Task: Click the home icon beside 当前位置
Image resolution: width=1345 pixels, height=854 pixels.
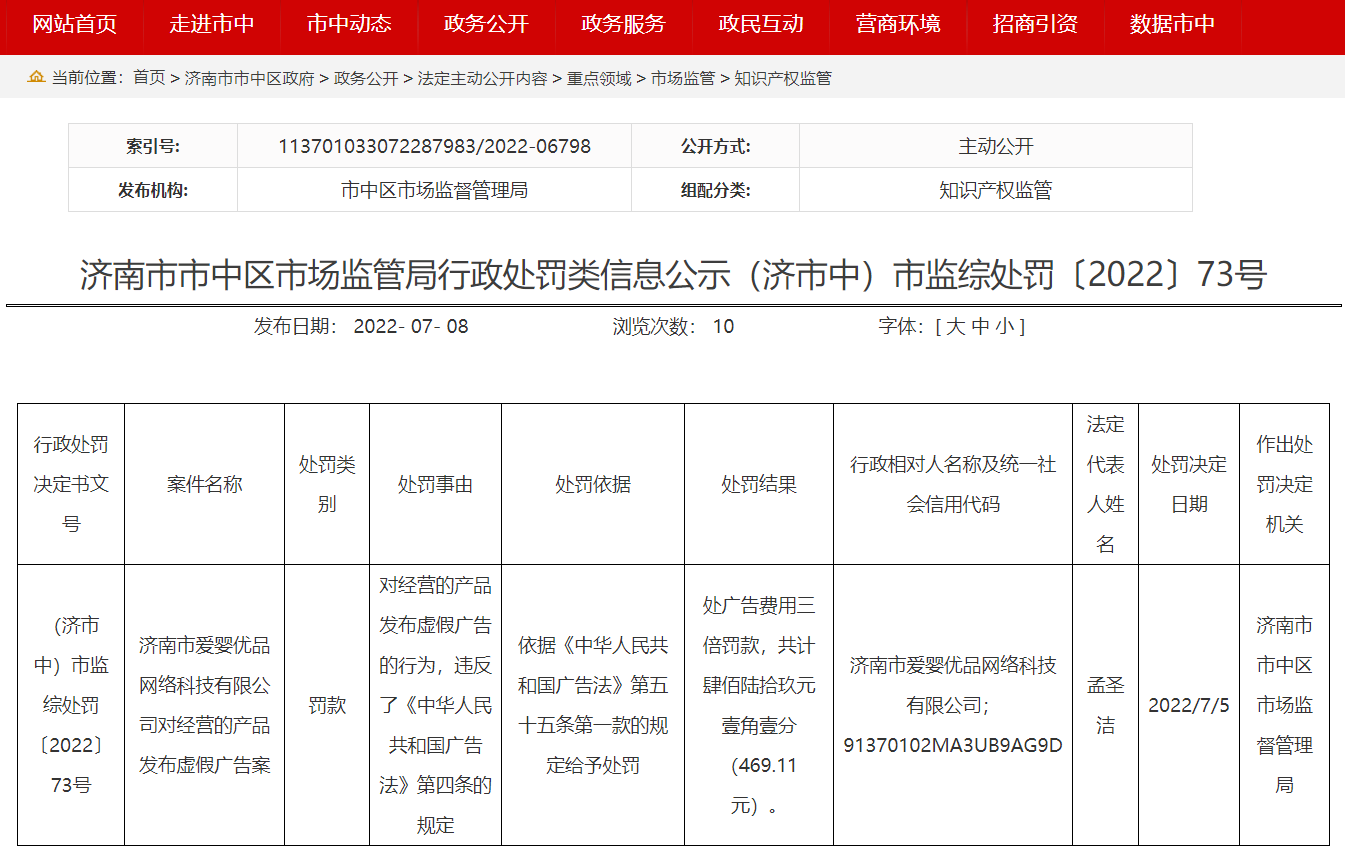Action: [37, 78]
